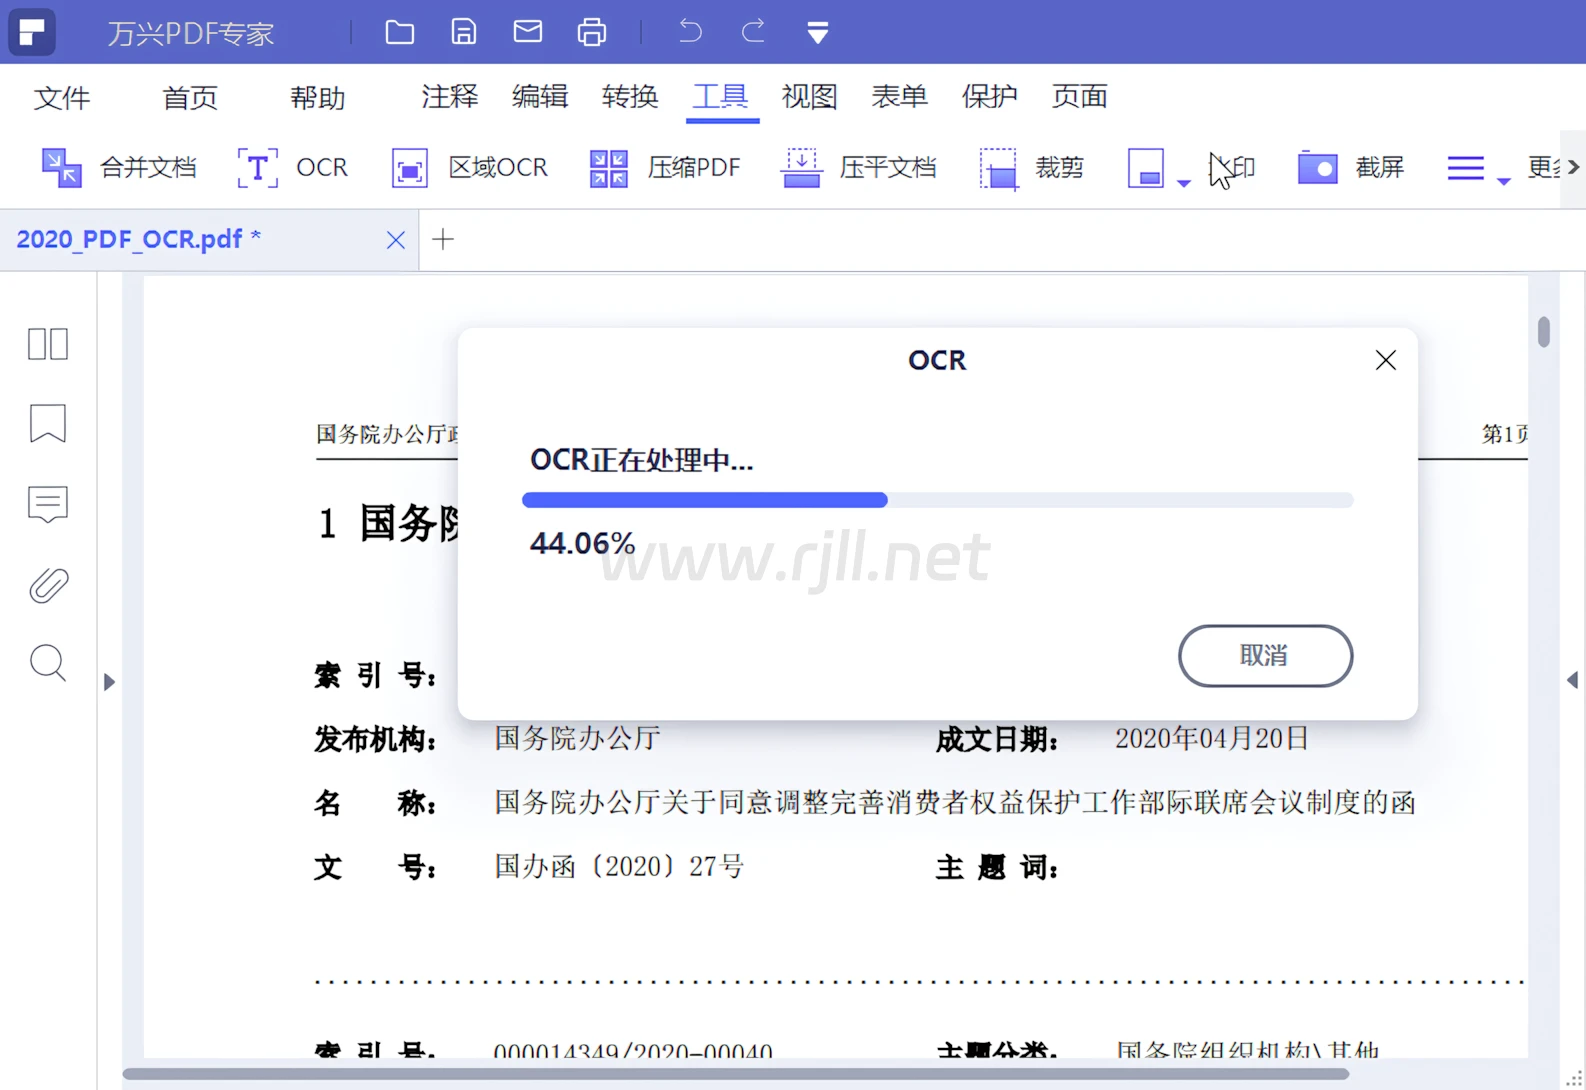
Task: Select the OCR tool in toolbar
Action: [292, 168]
